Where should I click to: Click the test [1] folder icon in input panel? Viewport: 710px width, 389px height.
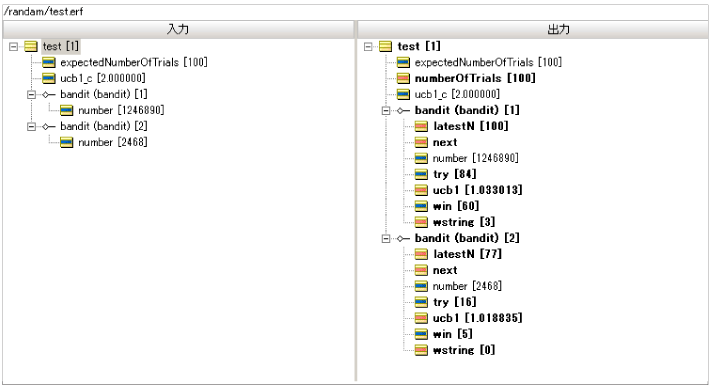(x=31, y=46)
